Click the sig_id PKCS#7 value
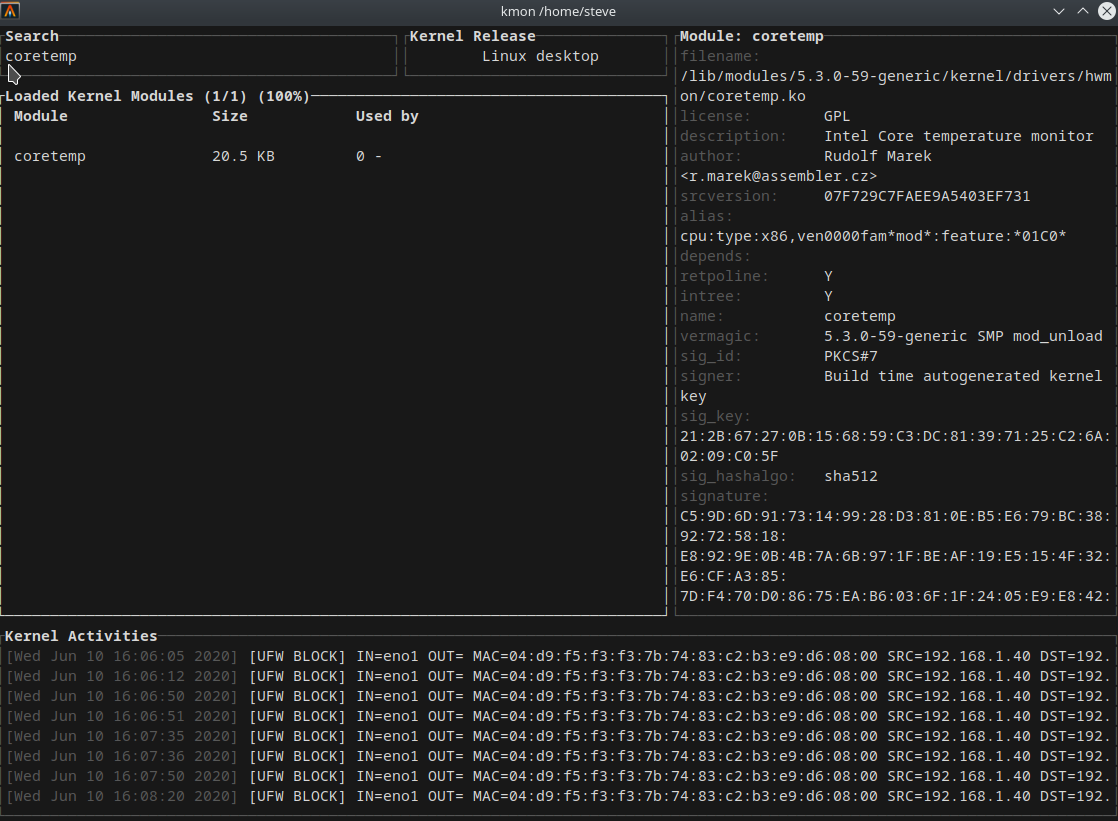Viewport: 1118px width, 821px height. coord(851,356)
